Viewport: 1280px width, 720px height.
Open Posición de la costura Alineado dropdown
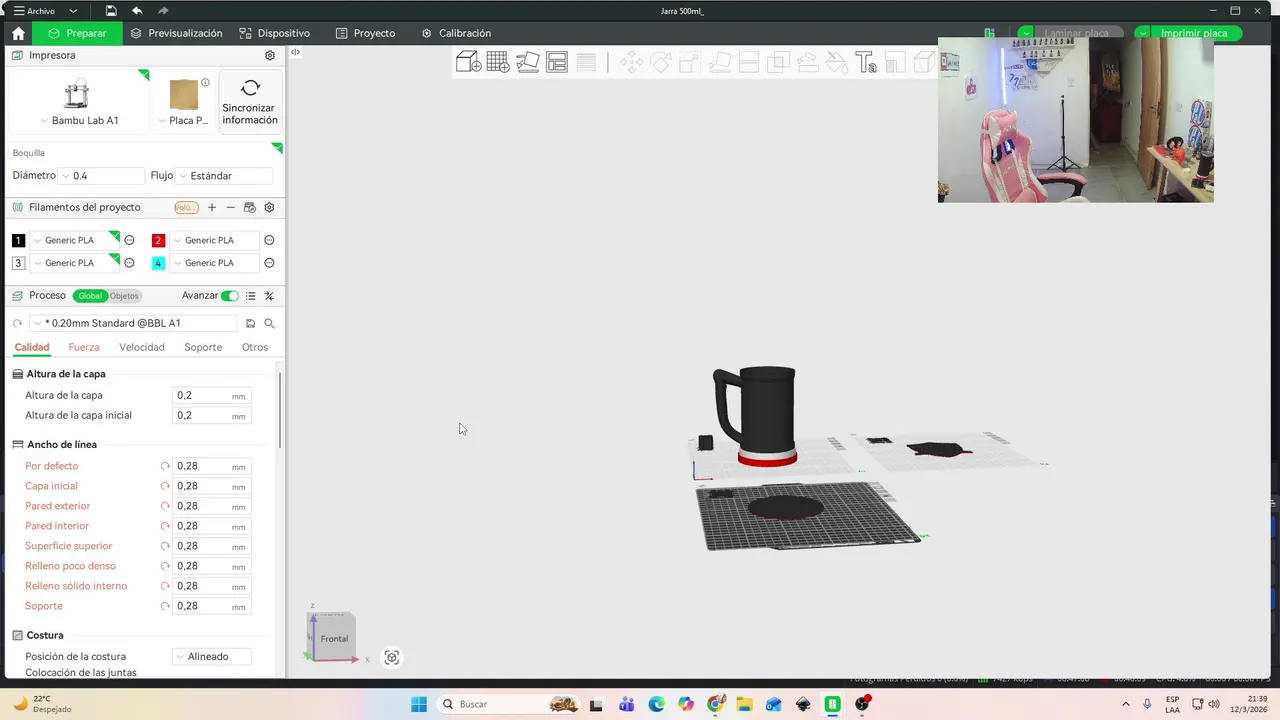click(211, 657)
